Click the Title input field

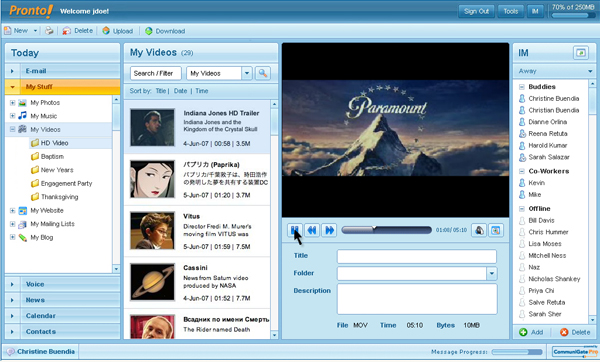[x=417, y=256]
